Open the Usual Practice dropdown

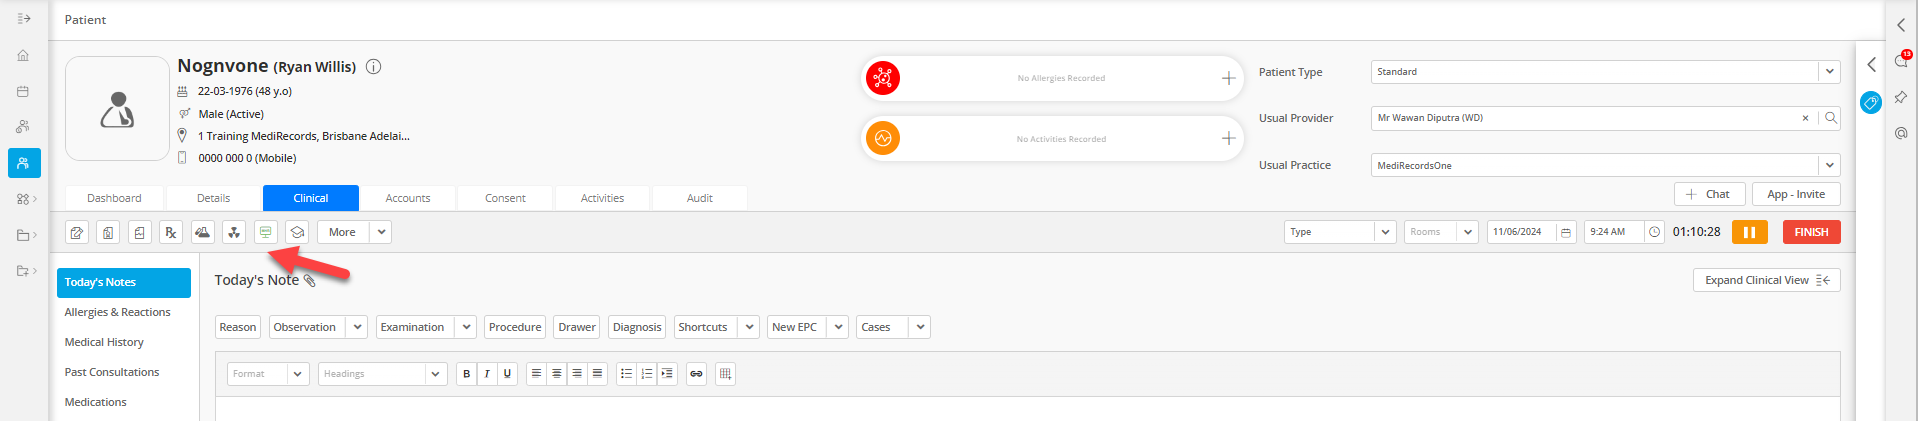coord(1605,165)
